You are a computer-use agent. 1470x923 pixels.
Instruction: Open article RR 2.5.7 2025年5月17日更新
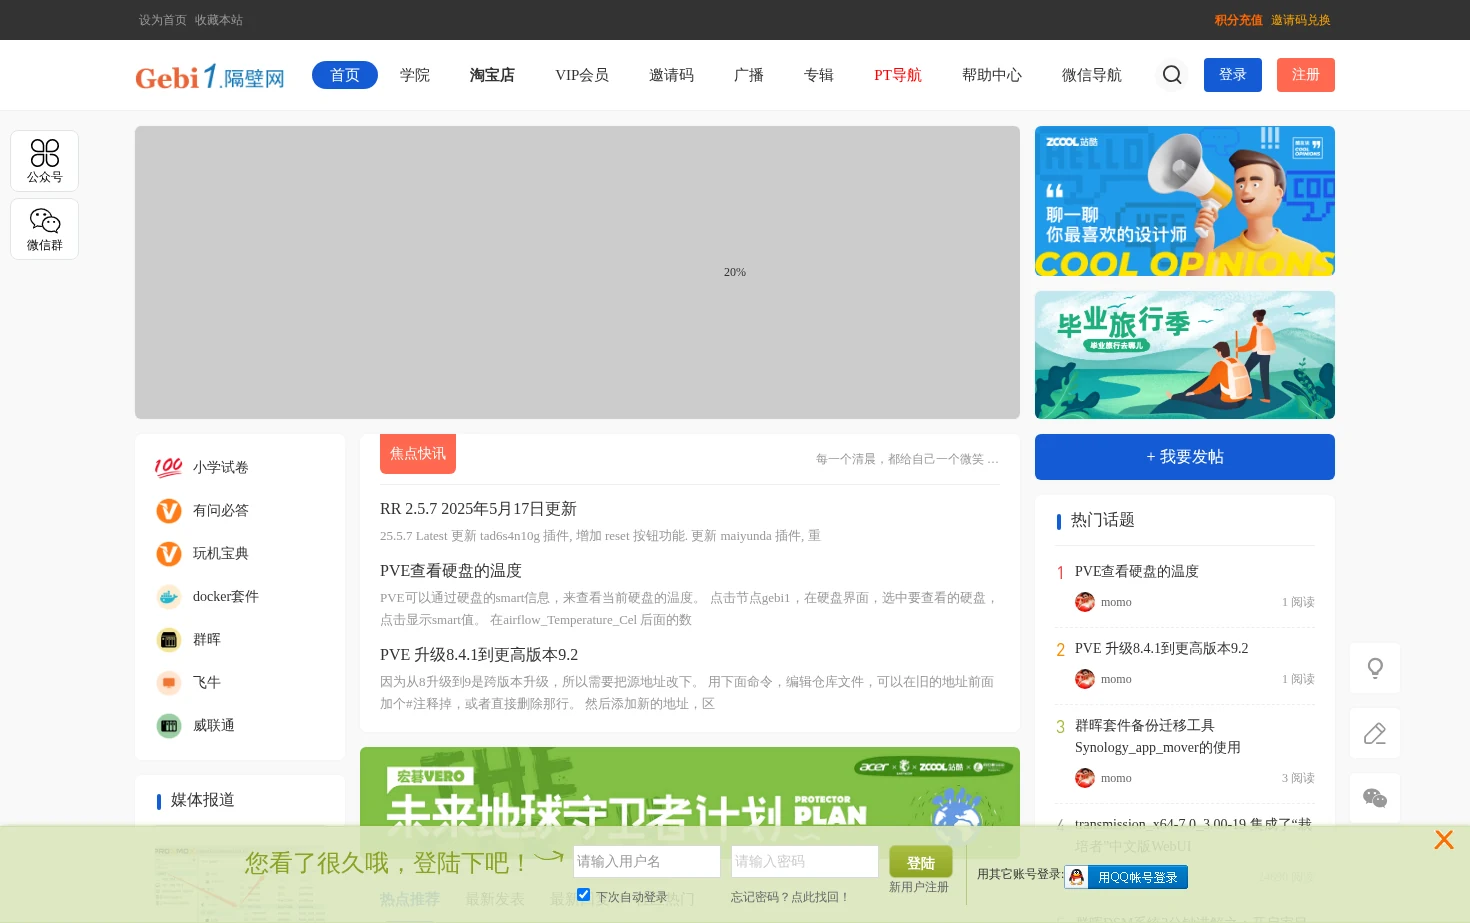point(478,509)
